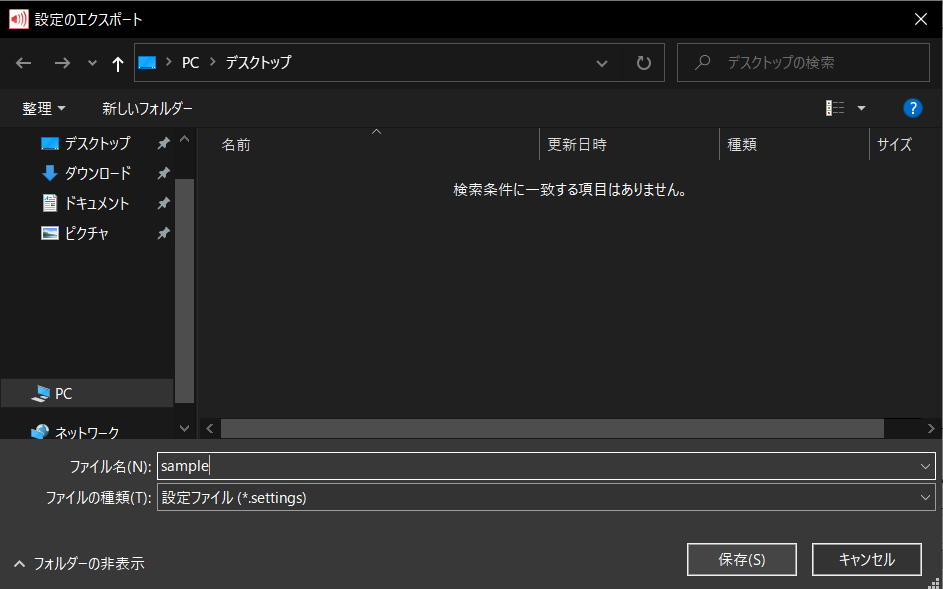Click the pin icon beside ドキュメント
The height and width of the screenshot is (589, 943).
(x=163, y=203)
